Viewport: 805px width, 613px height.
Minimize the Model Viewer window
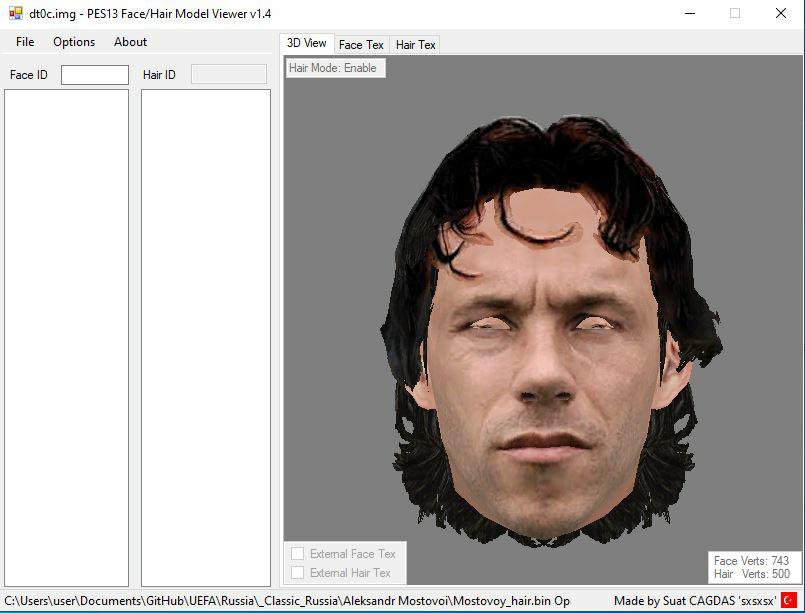[x=689, y=14]
